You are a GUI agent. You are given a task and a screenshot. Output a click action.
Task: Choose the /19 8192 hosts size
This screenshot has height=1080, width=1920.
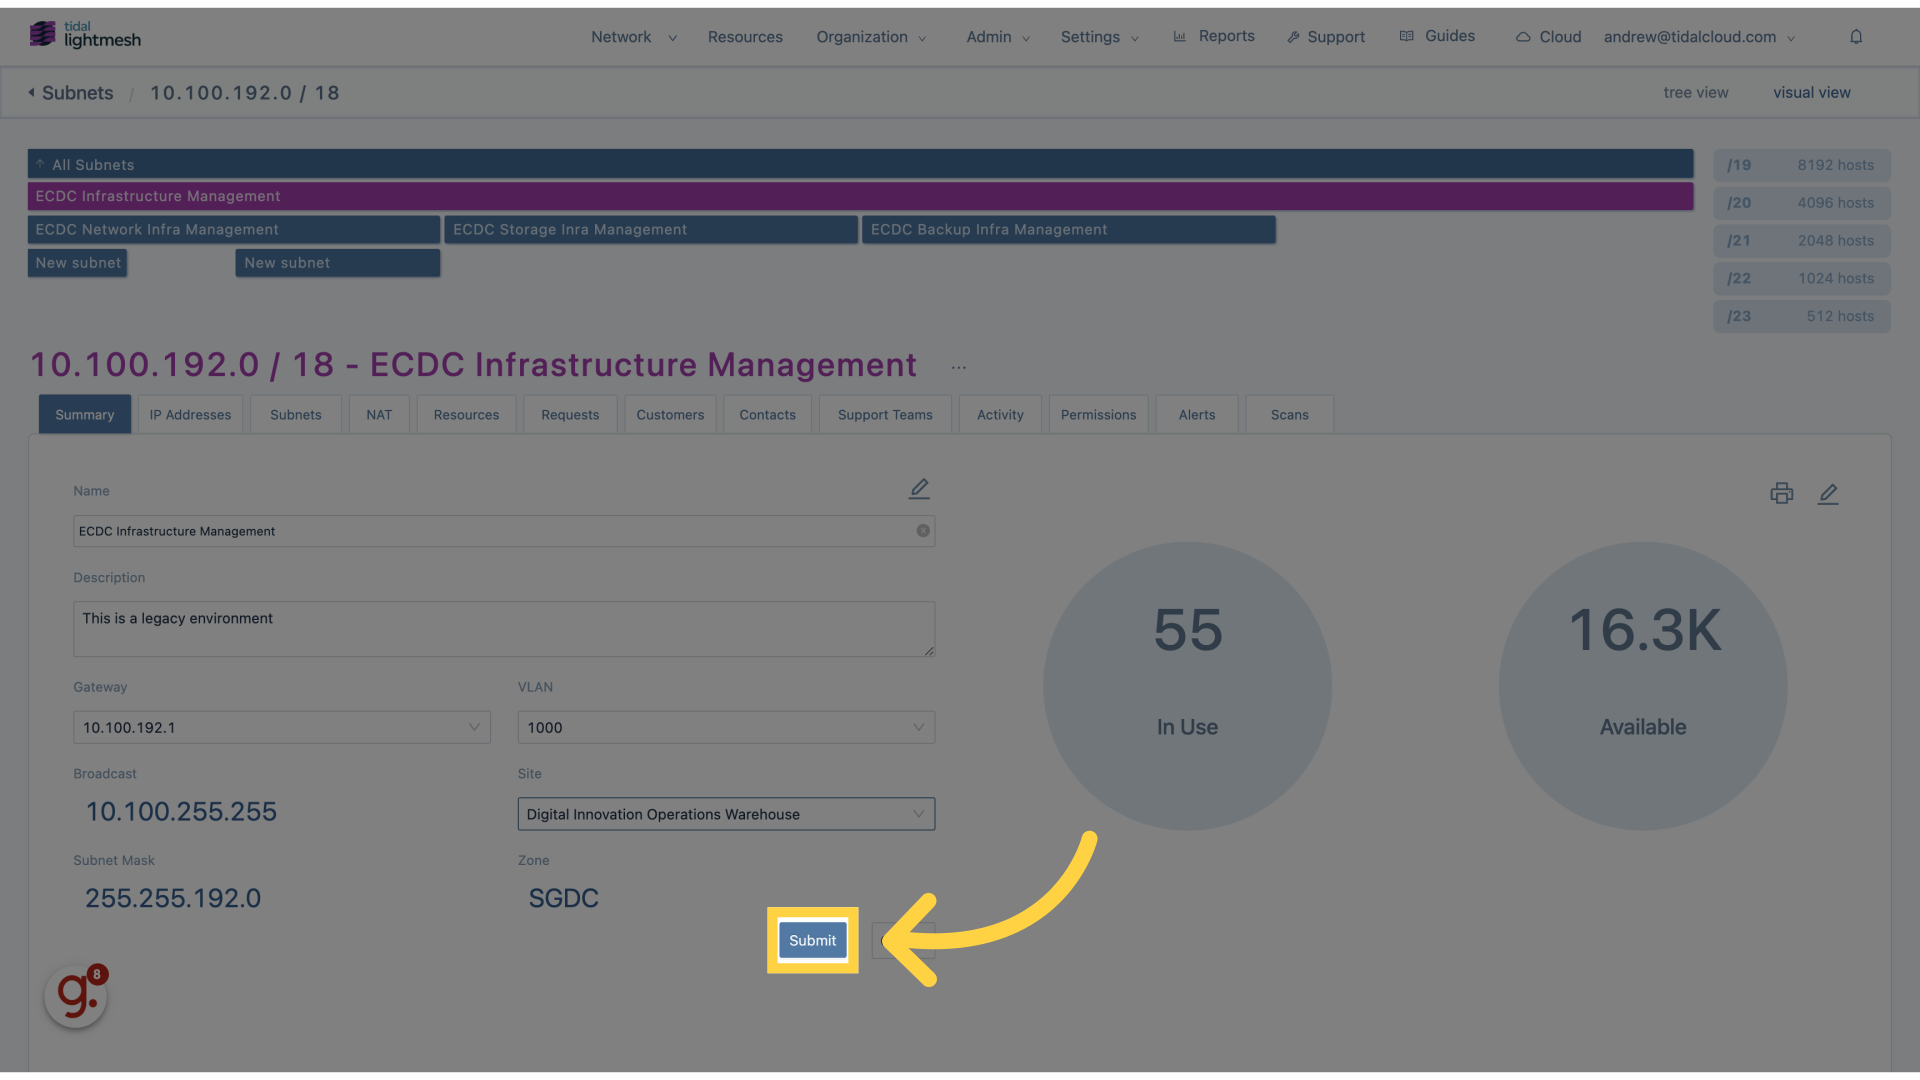[1801, 165]
